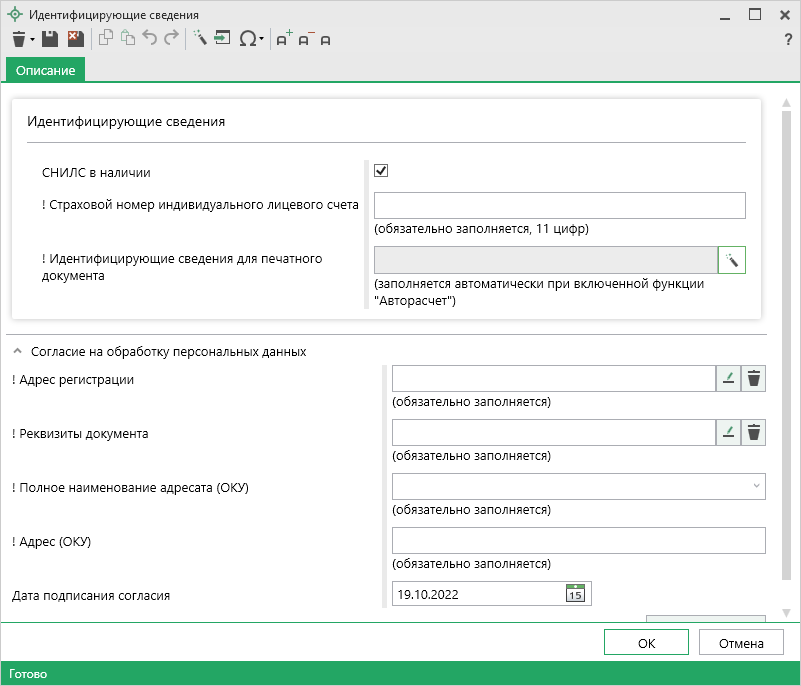Click the import arrow toolbar icon

(x=222, y=39)
